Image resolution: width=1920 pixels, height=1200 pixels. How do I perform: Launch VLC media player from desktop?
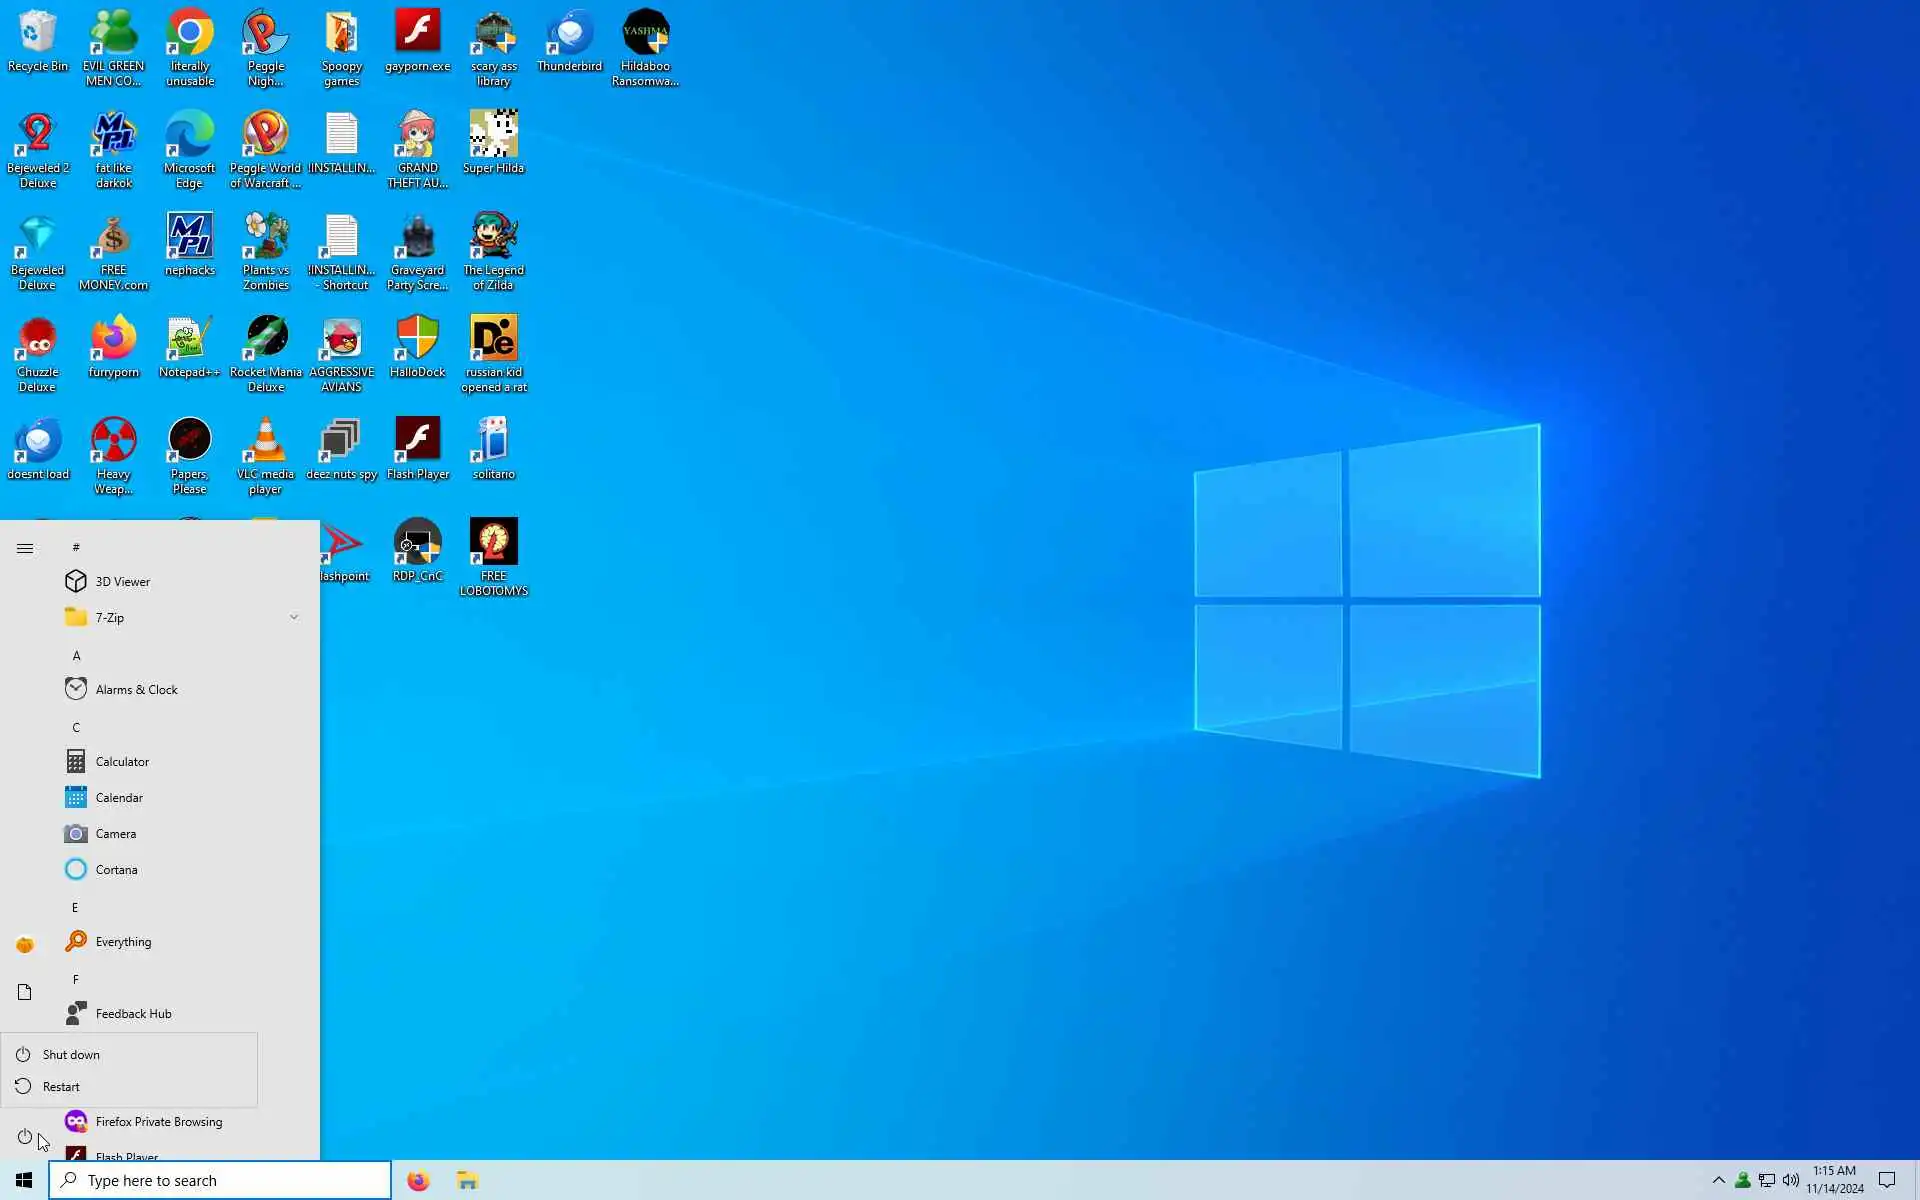(x=265, y=442)
